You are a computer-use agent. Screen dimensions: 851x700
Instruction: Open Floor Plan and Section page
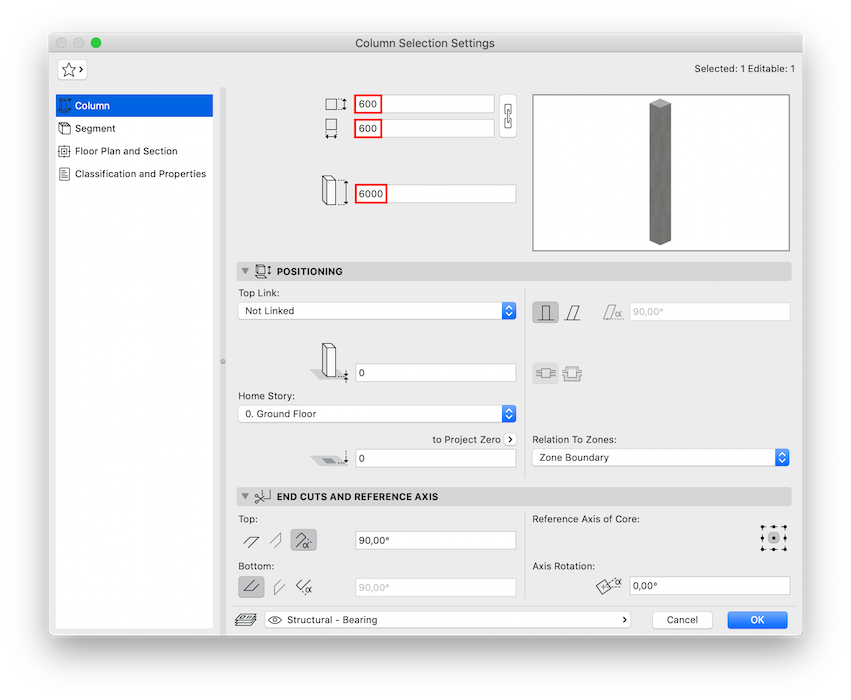[x=134, y=151]
